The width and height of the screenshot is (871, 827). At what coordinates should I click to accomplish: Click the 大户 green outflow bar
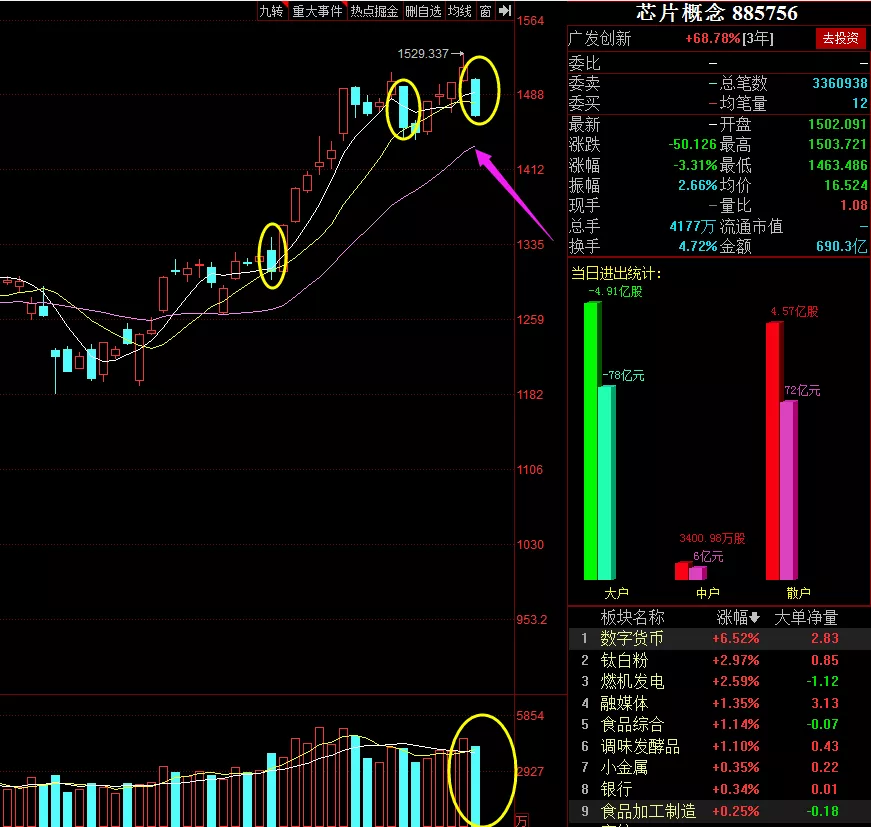(593, 441)
